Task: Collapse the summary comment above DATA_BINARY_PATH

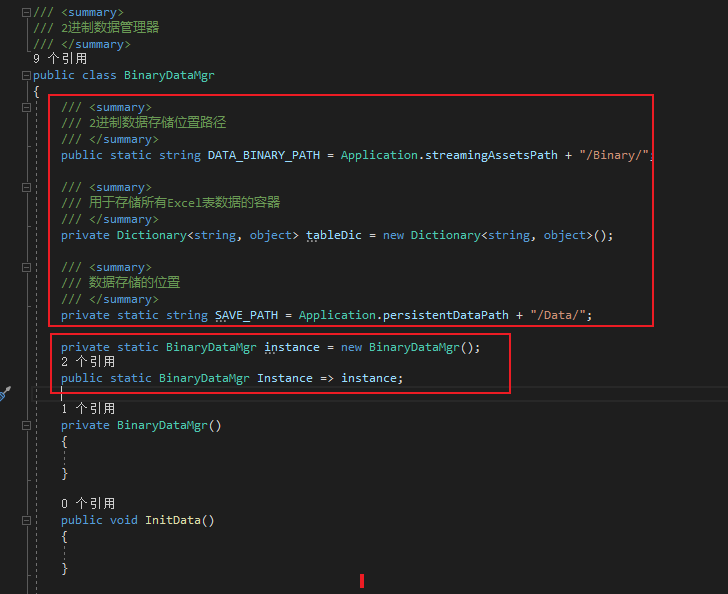Action: click(x=25, y=107)
